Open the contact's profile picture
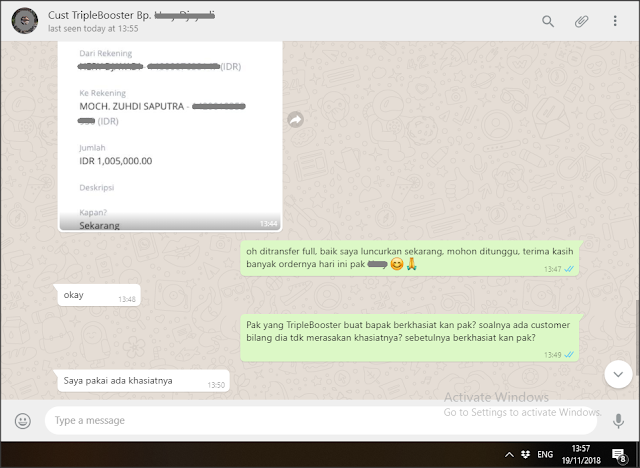This screenshot has height=468, width=640. click(24, 20)
